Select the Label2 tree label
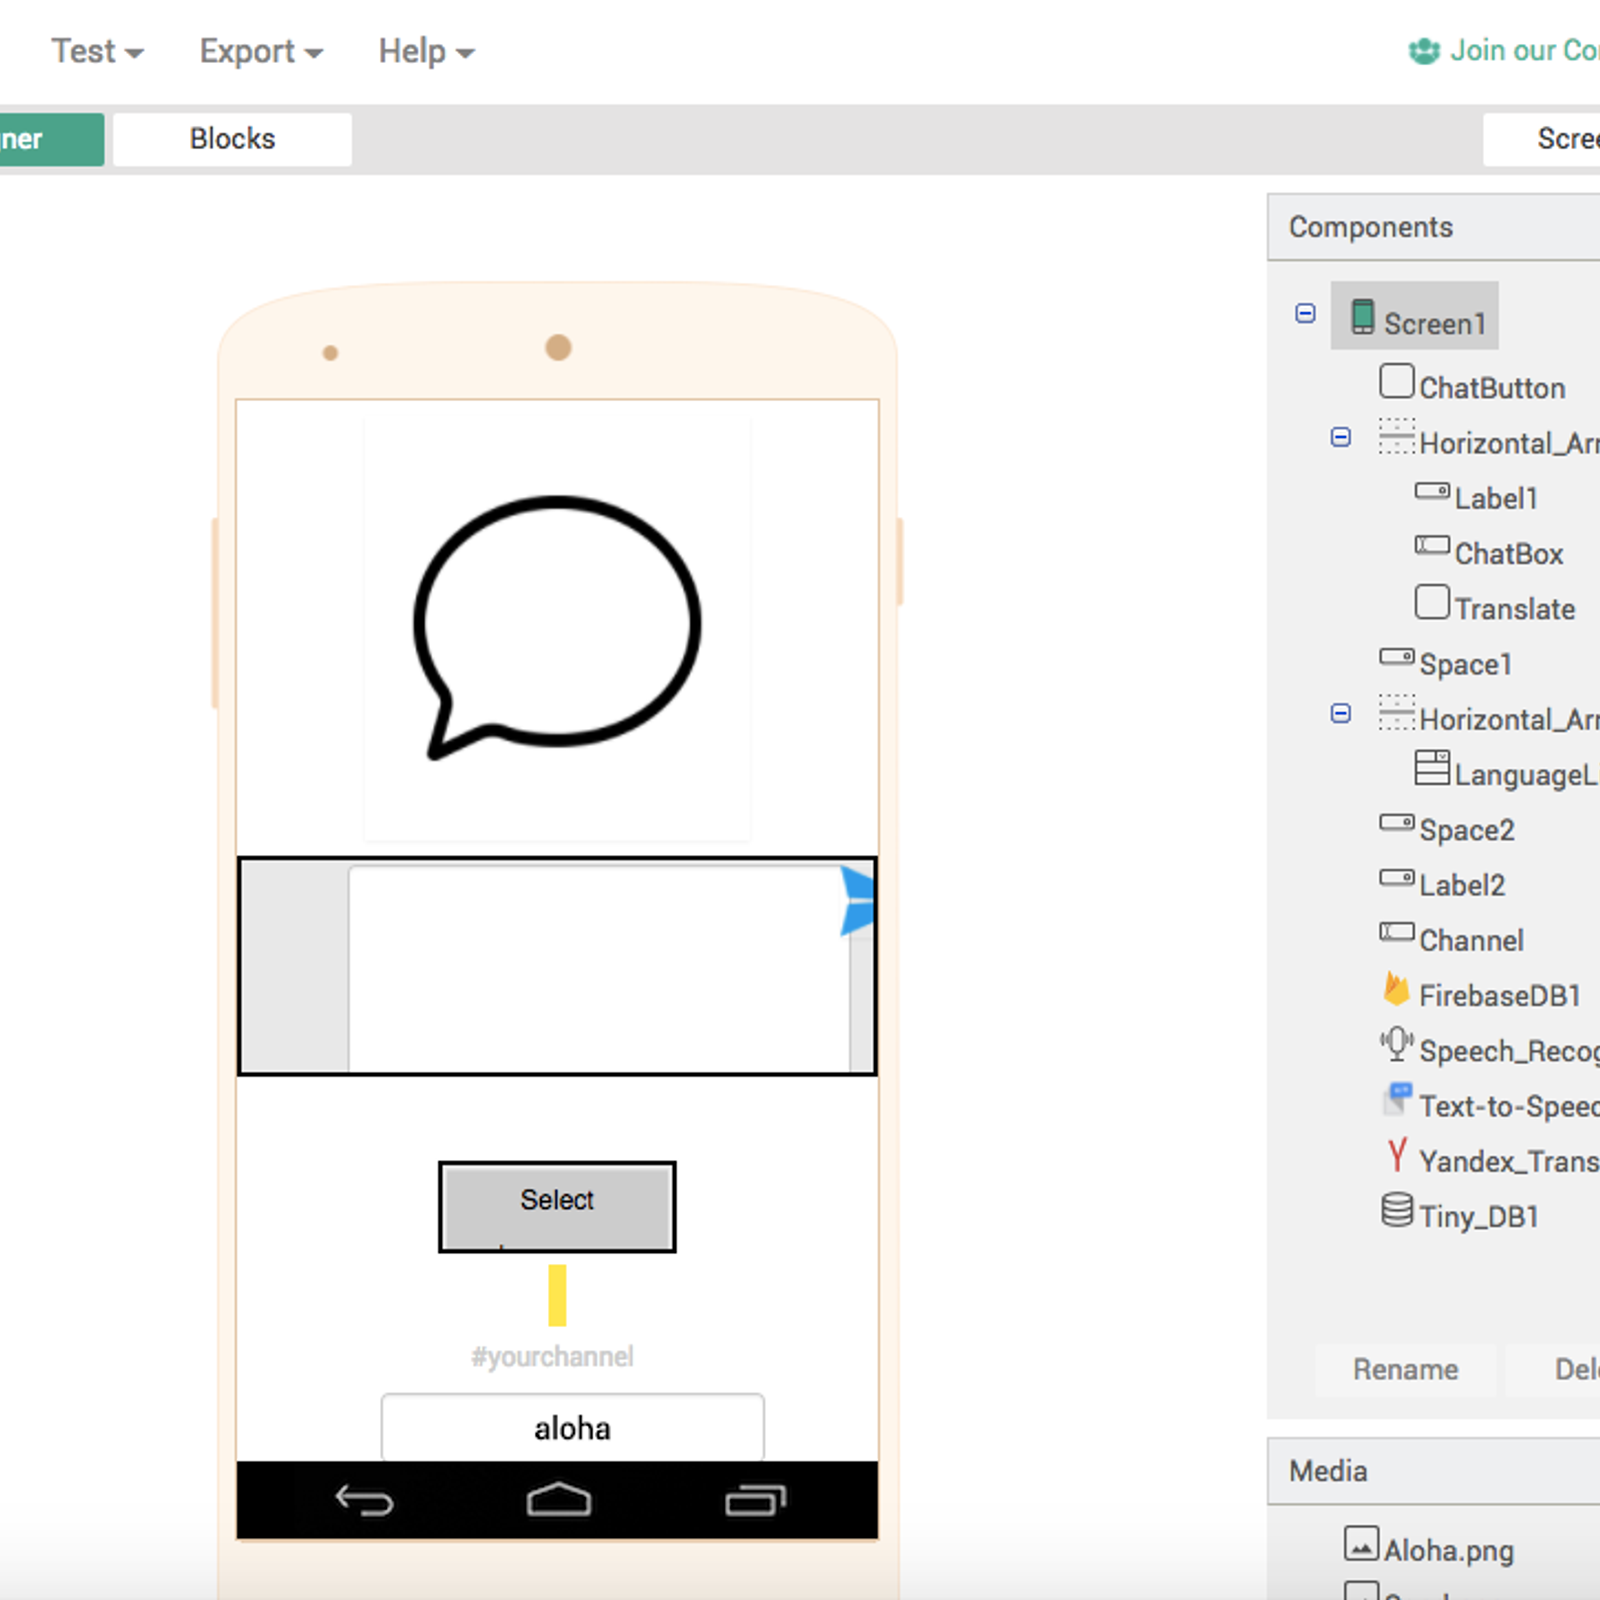The height and width of the screenshot is (1600, 1600). (1462, 885)
